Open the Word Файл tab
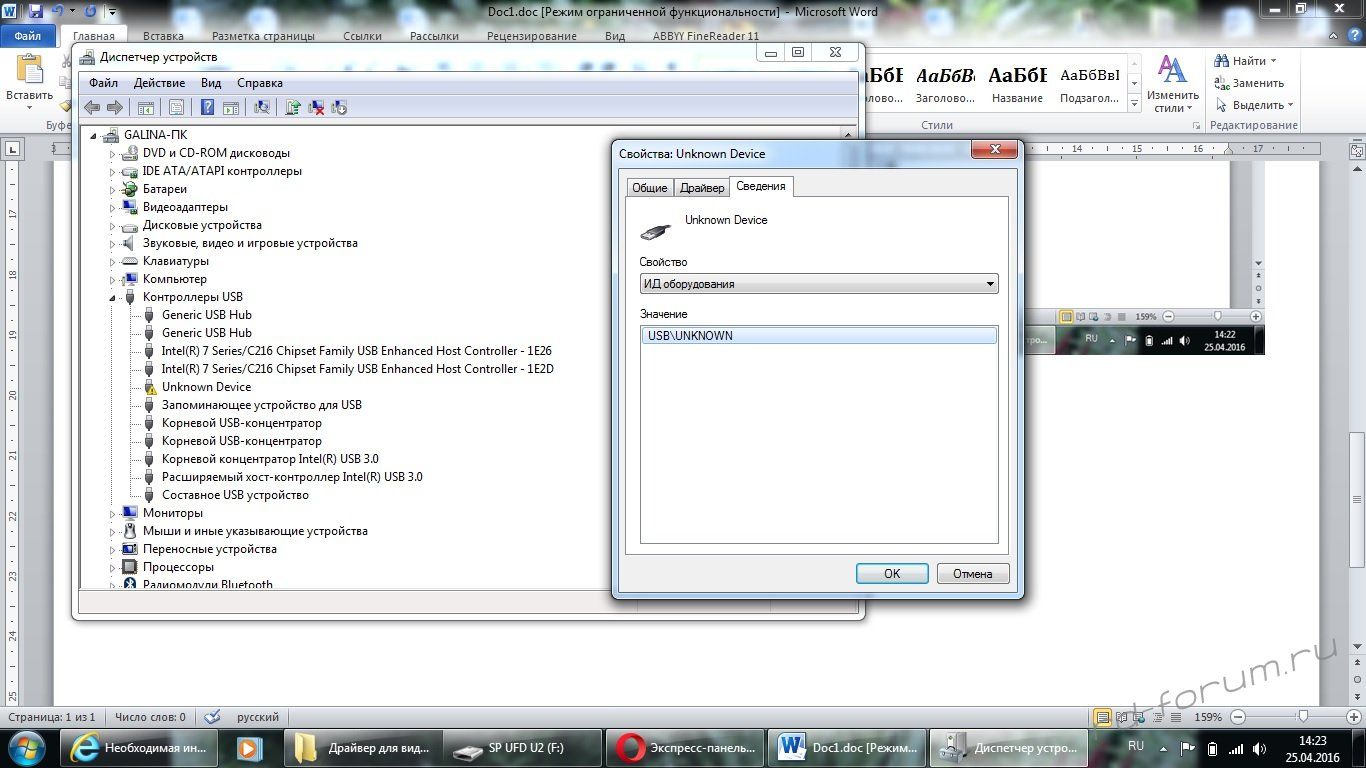1366x768 pixels. pos(28,35)
